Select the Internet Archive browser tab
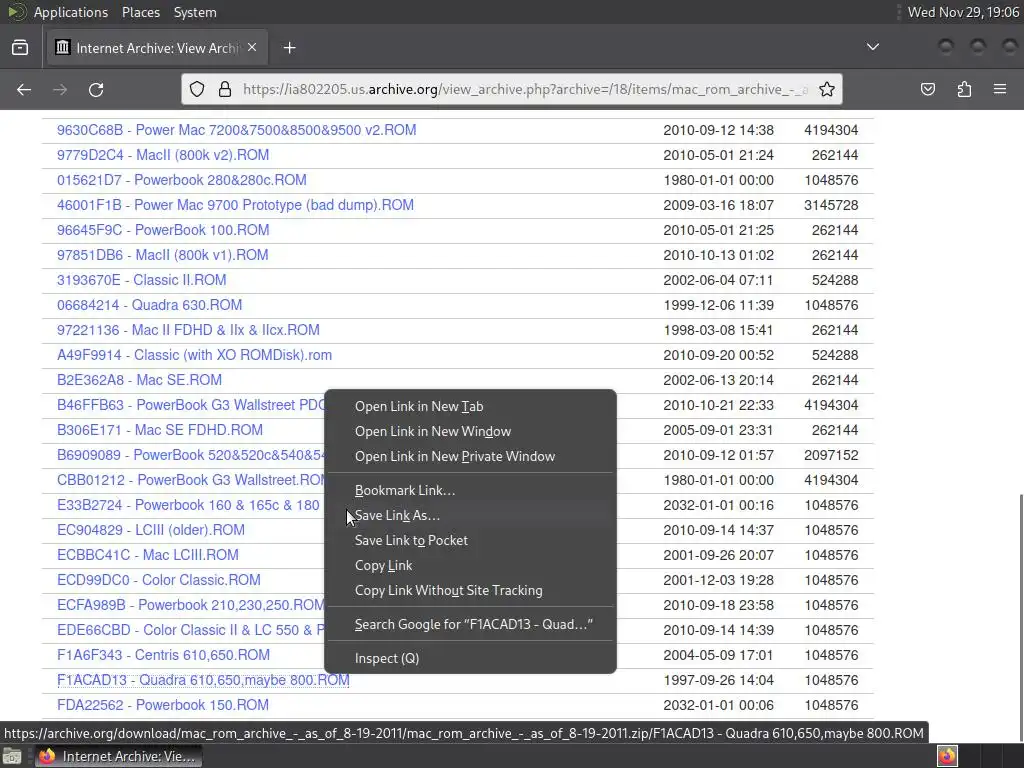The width and height of the screenshot is (1024, 768). pos(157,48)
